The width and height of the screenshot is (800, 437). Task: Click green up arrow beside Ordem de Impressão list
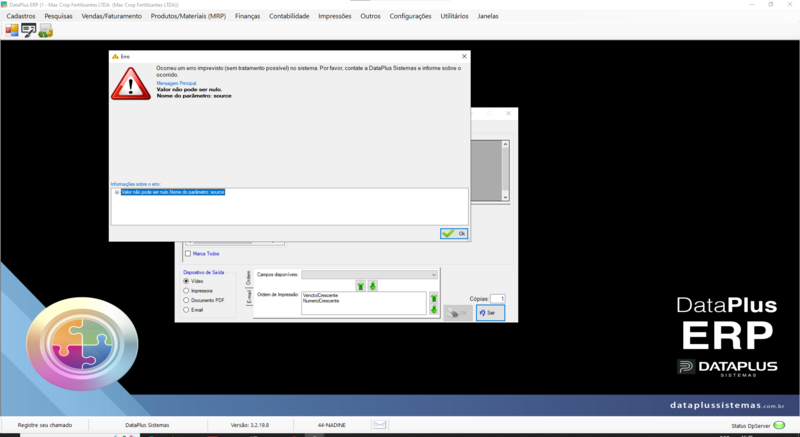click(434, 298)
